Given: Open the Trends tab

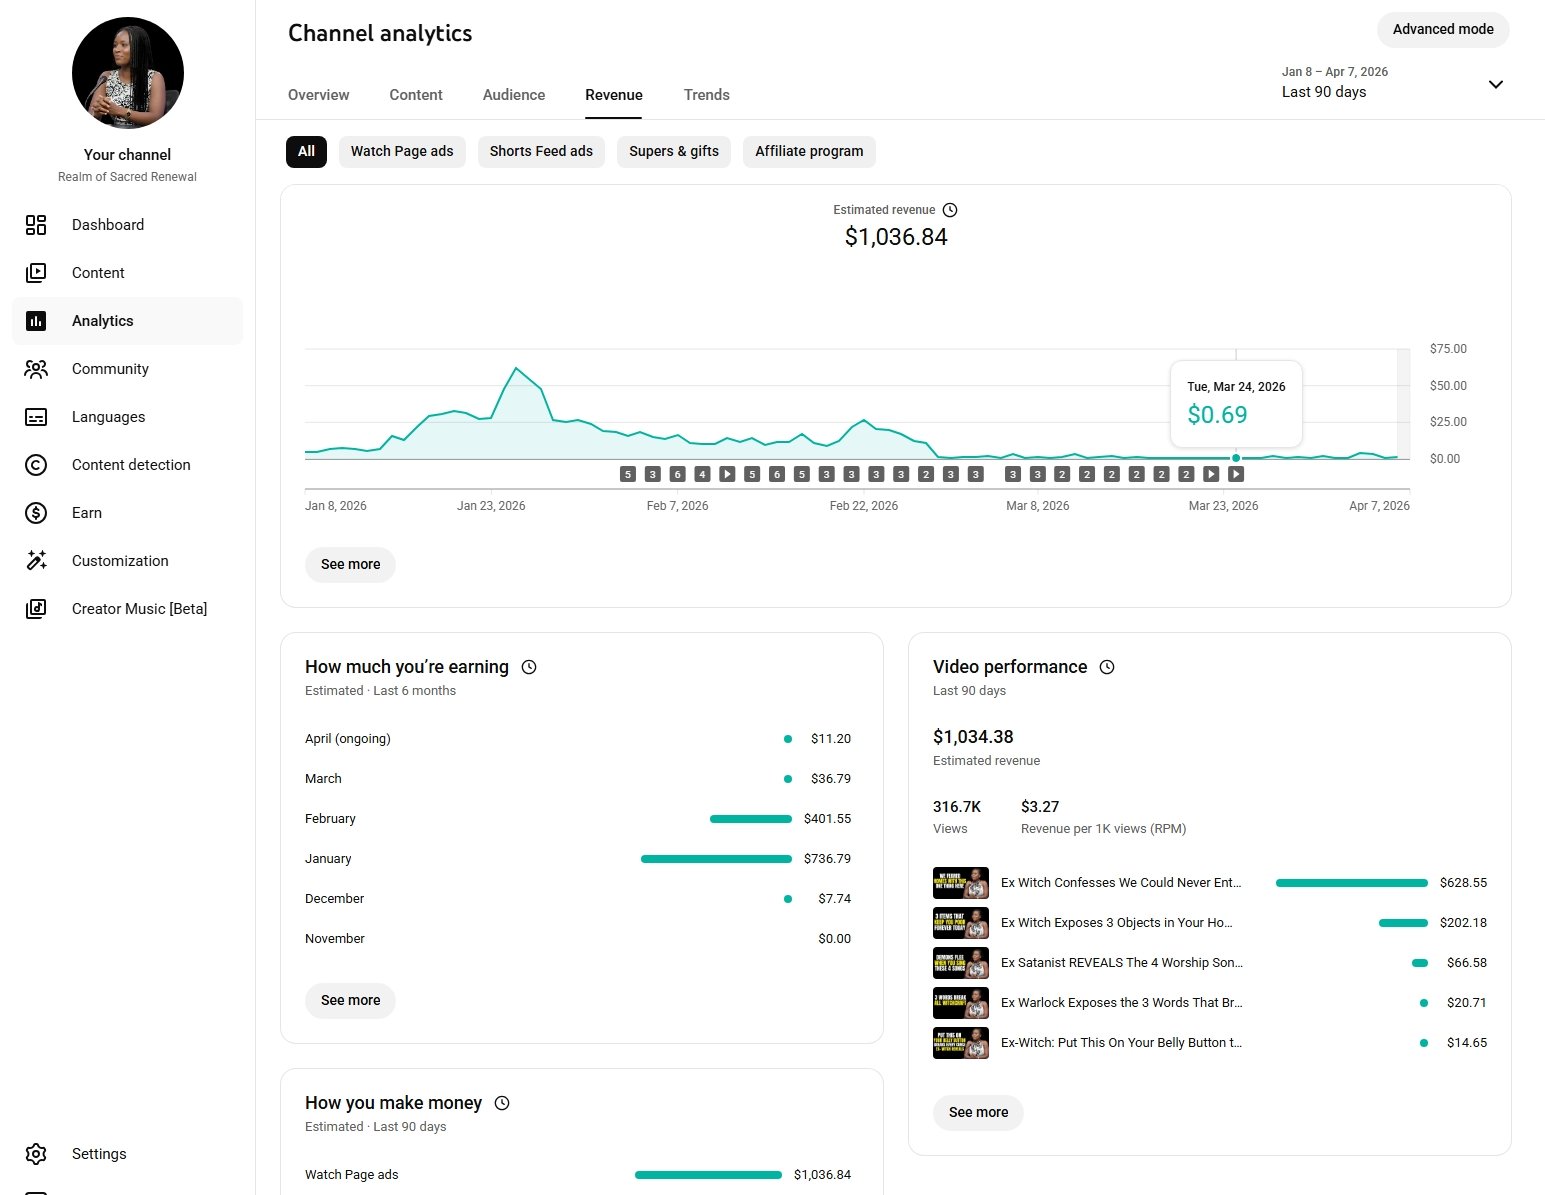Looking at the screenshot, I should pos(706,95).
